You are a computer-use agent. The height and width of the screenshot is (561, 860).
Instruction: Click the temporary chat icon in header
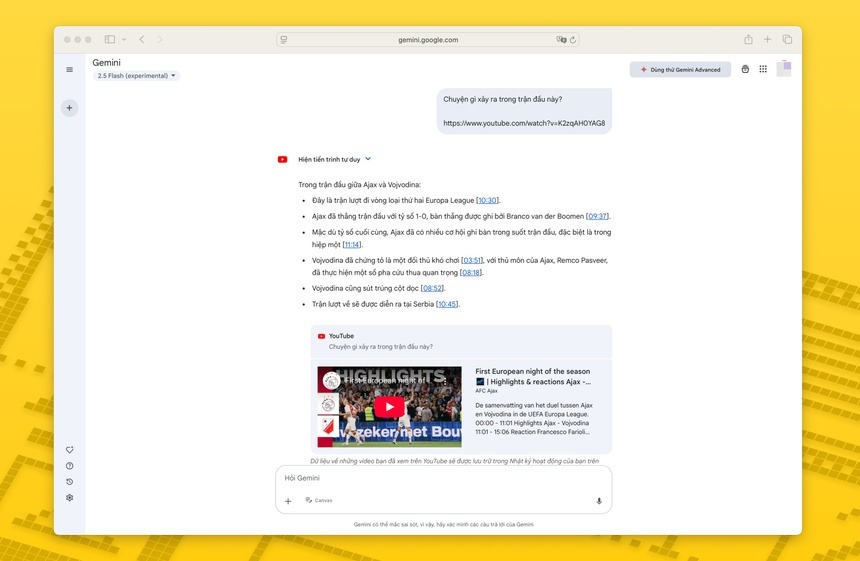745,69
